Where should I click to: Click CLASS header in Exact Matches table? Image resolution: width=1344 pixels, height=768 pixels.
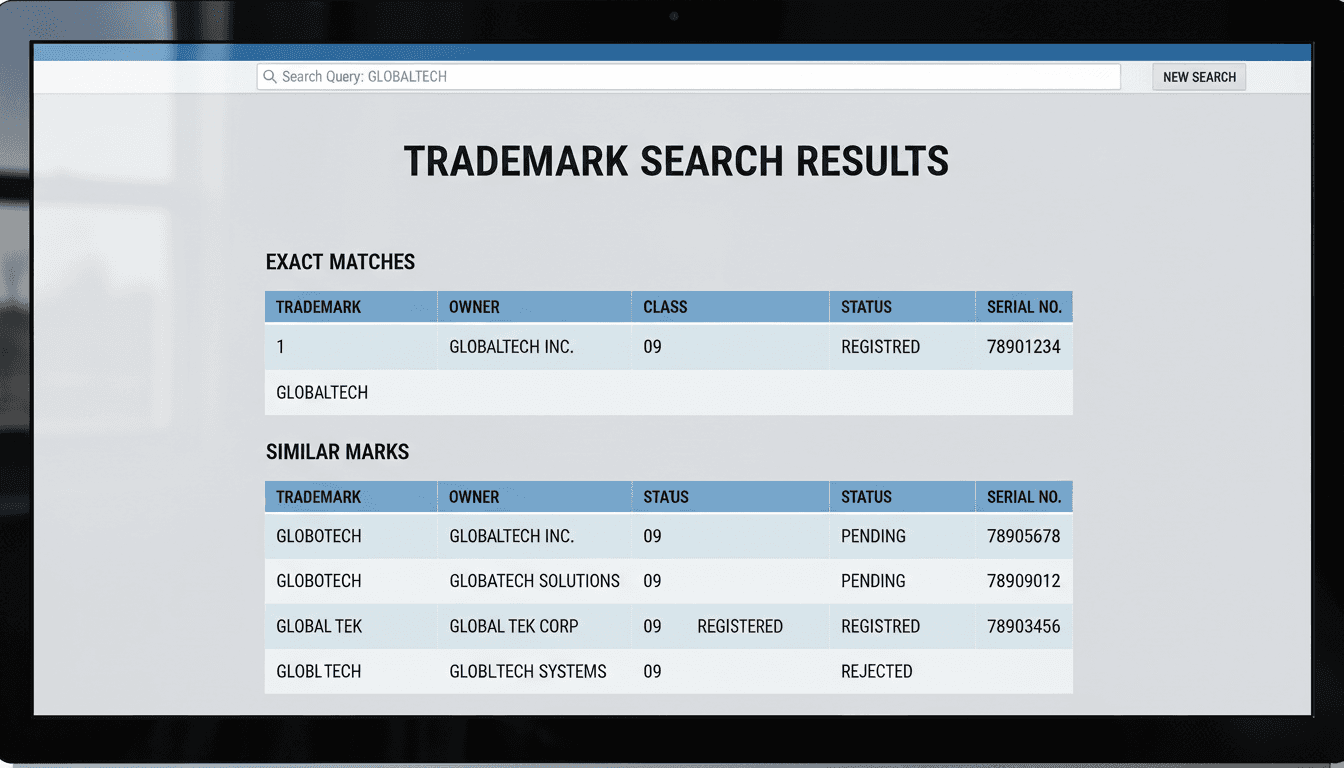tap(665, 307)
